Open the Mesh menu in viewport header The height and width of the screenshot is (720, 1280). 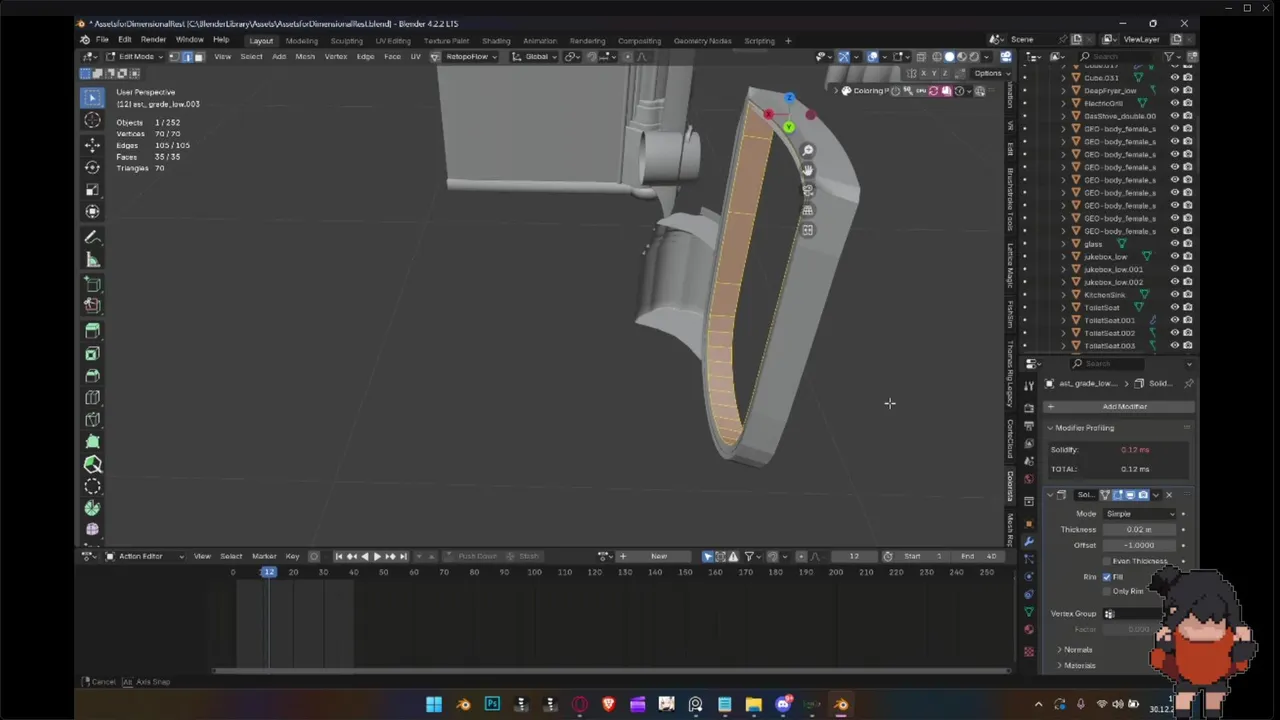[x=305, y=56]
